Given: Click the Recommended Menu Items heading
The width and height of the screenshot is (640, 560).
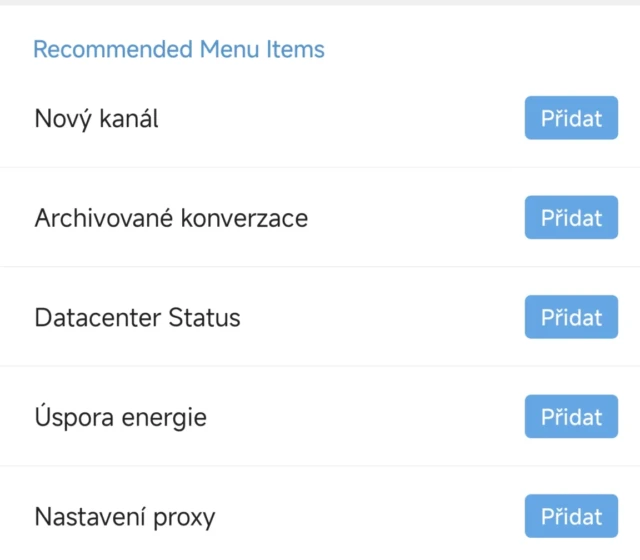Looking at the screenshot, I should point(179,49).
